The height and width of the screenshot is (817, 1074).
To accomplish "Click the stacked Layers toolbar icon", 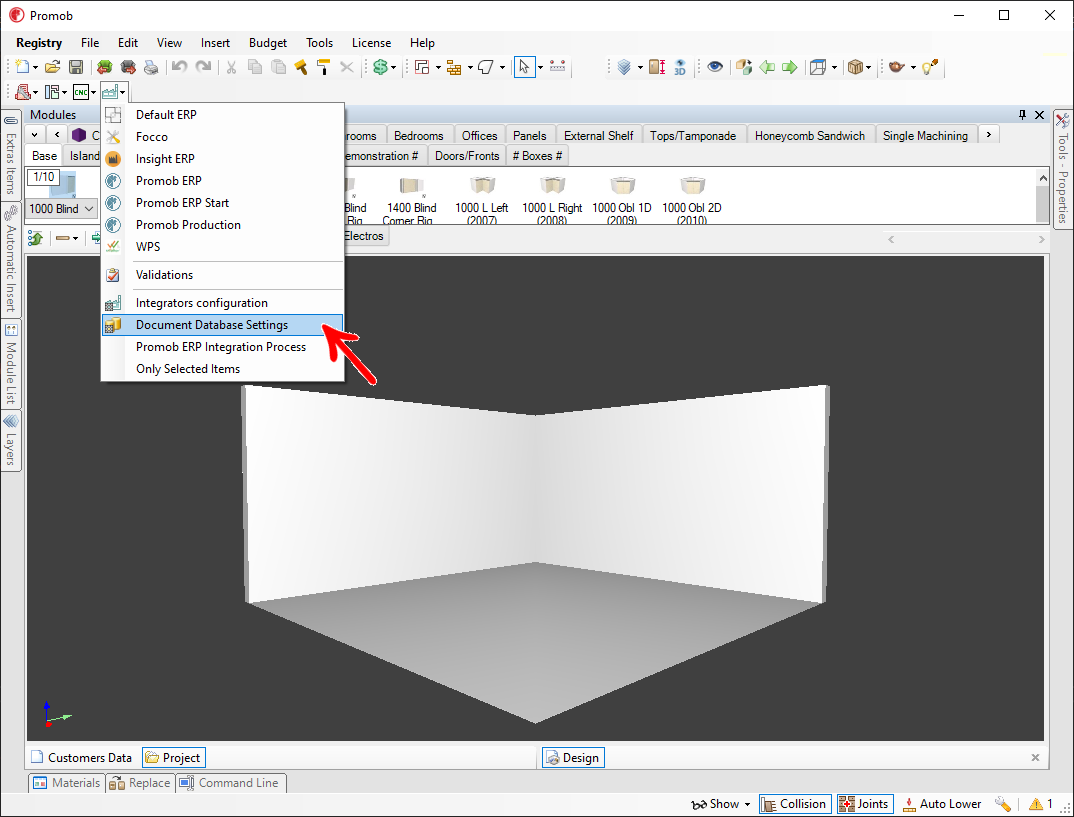I will pos(624,66).
